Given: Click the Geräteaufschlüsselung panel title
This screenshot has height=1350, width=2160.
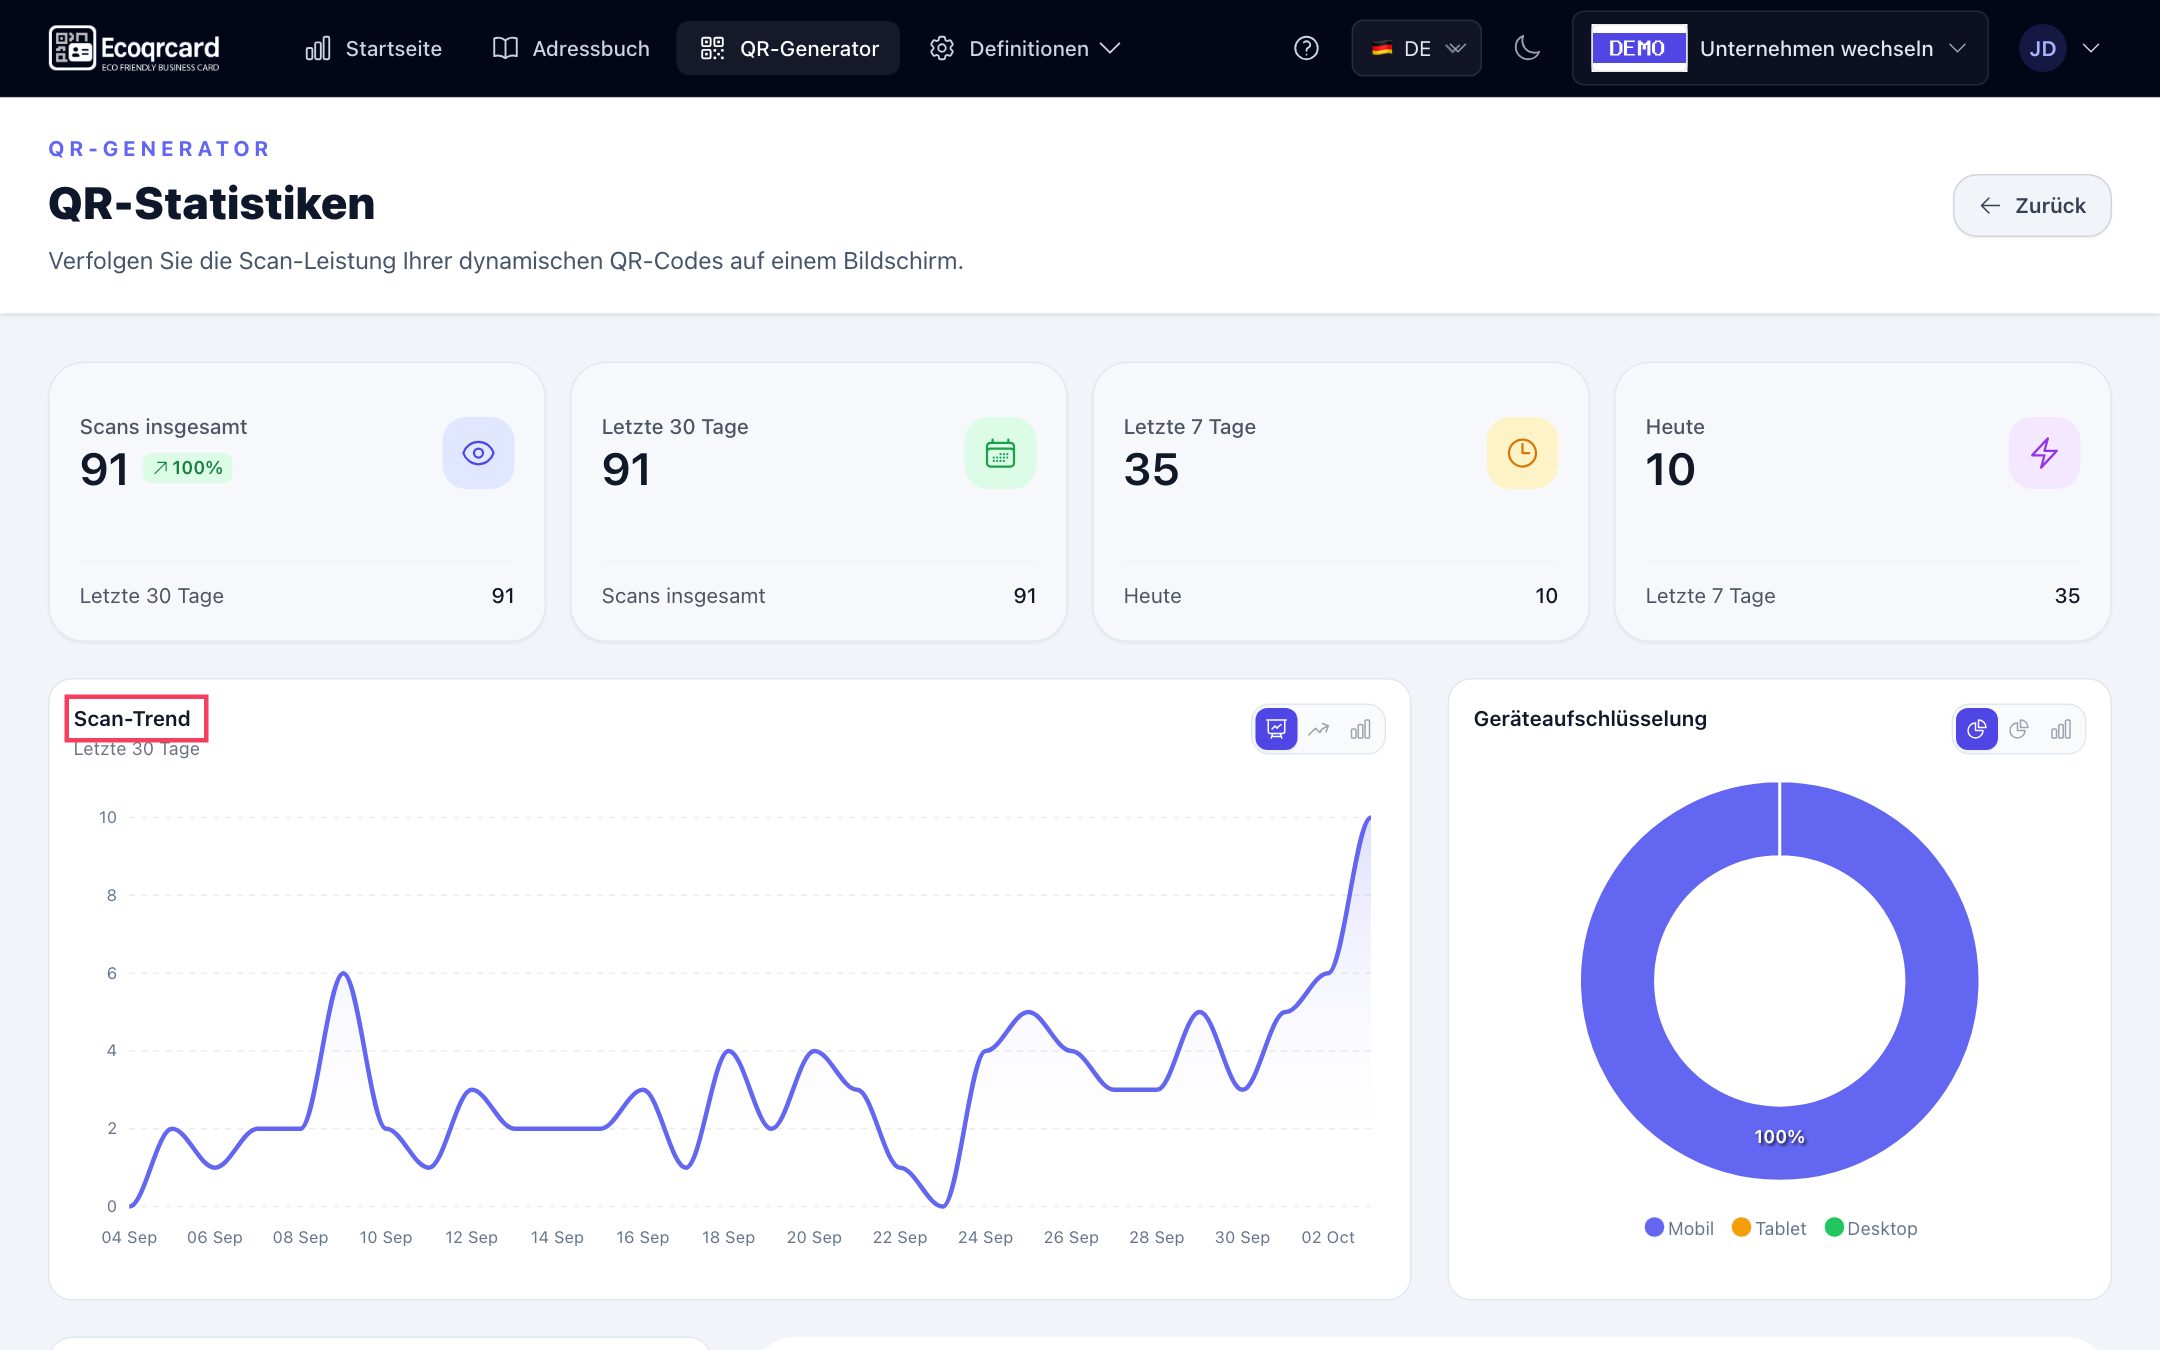Looking at the screenshot, I should 1590,718.
